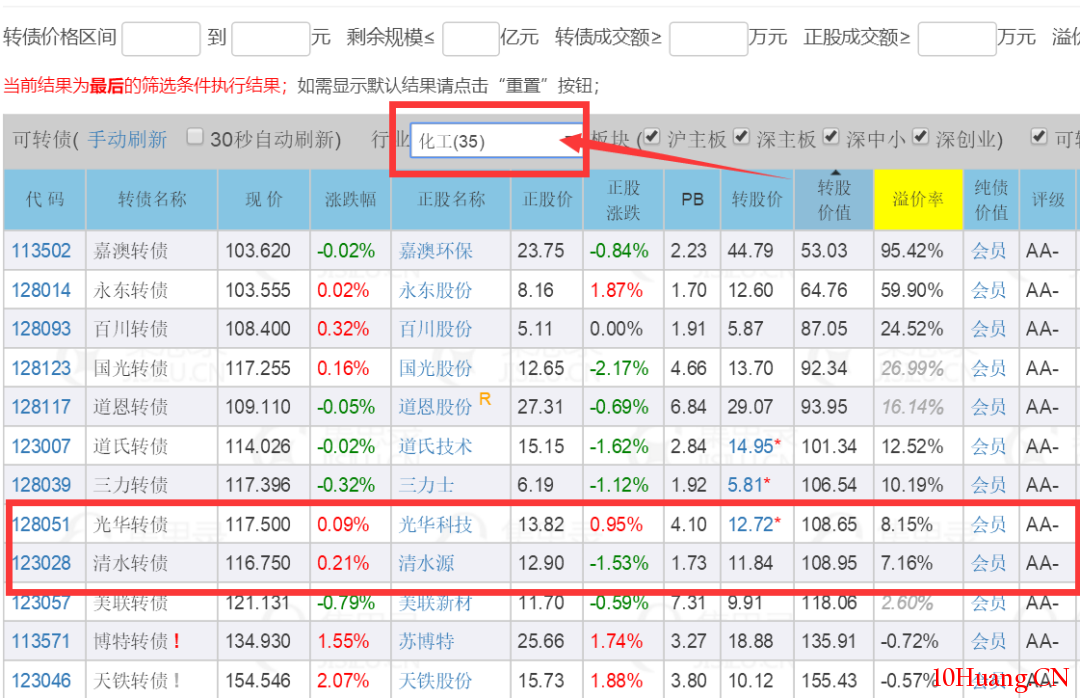1080x698 pixels.
Task: Select the 95.42% premium rate cell
Action: tap(917, 251)
